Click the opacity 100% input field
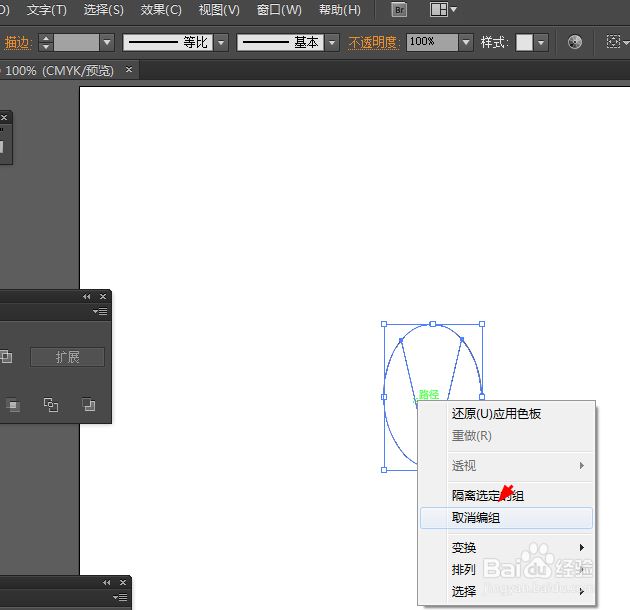630x610 pixels. coord(432,42)
